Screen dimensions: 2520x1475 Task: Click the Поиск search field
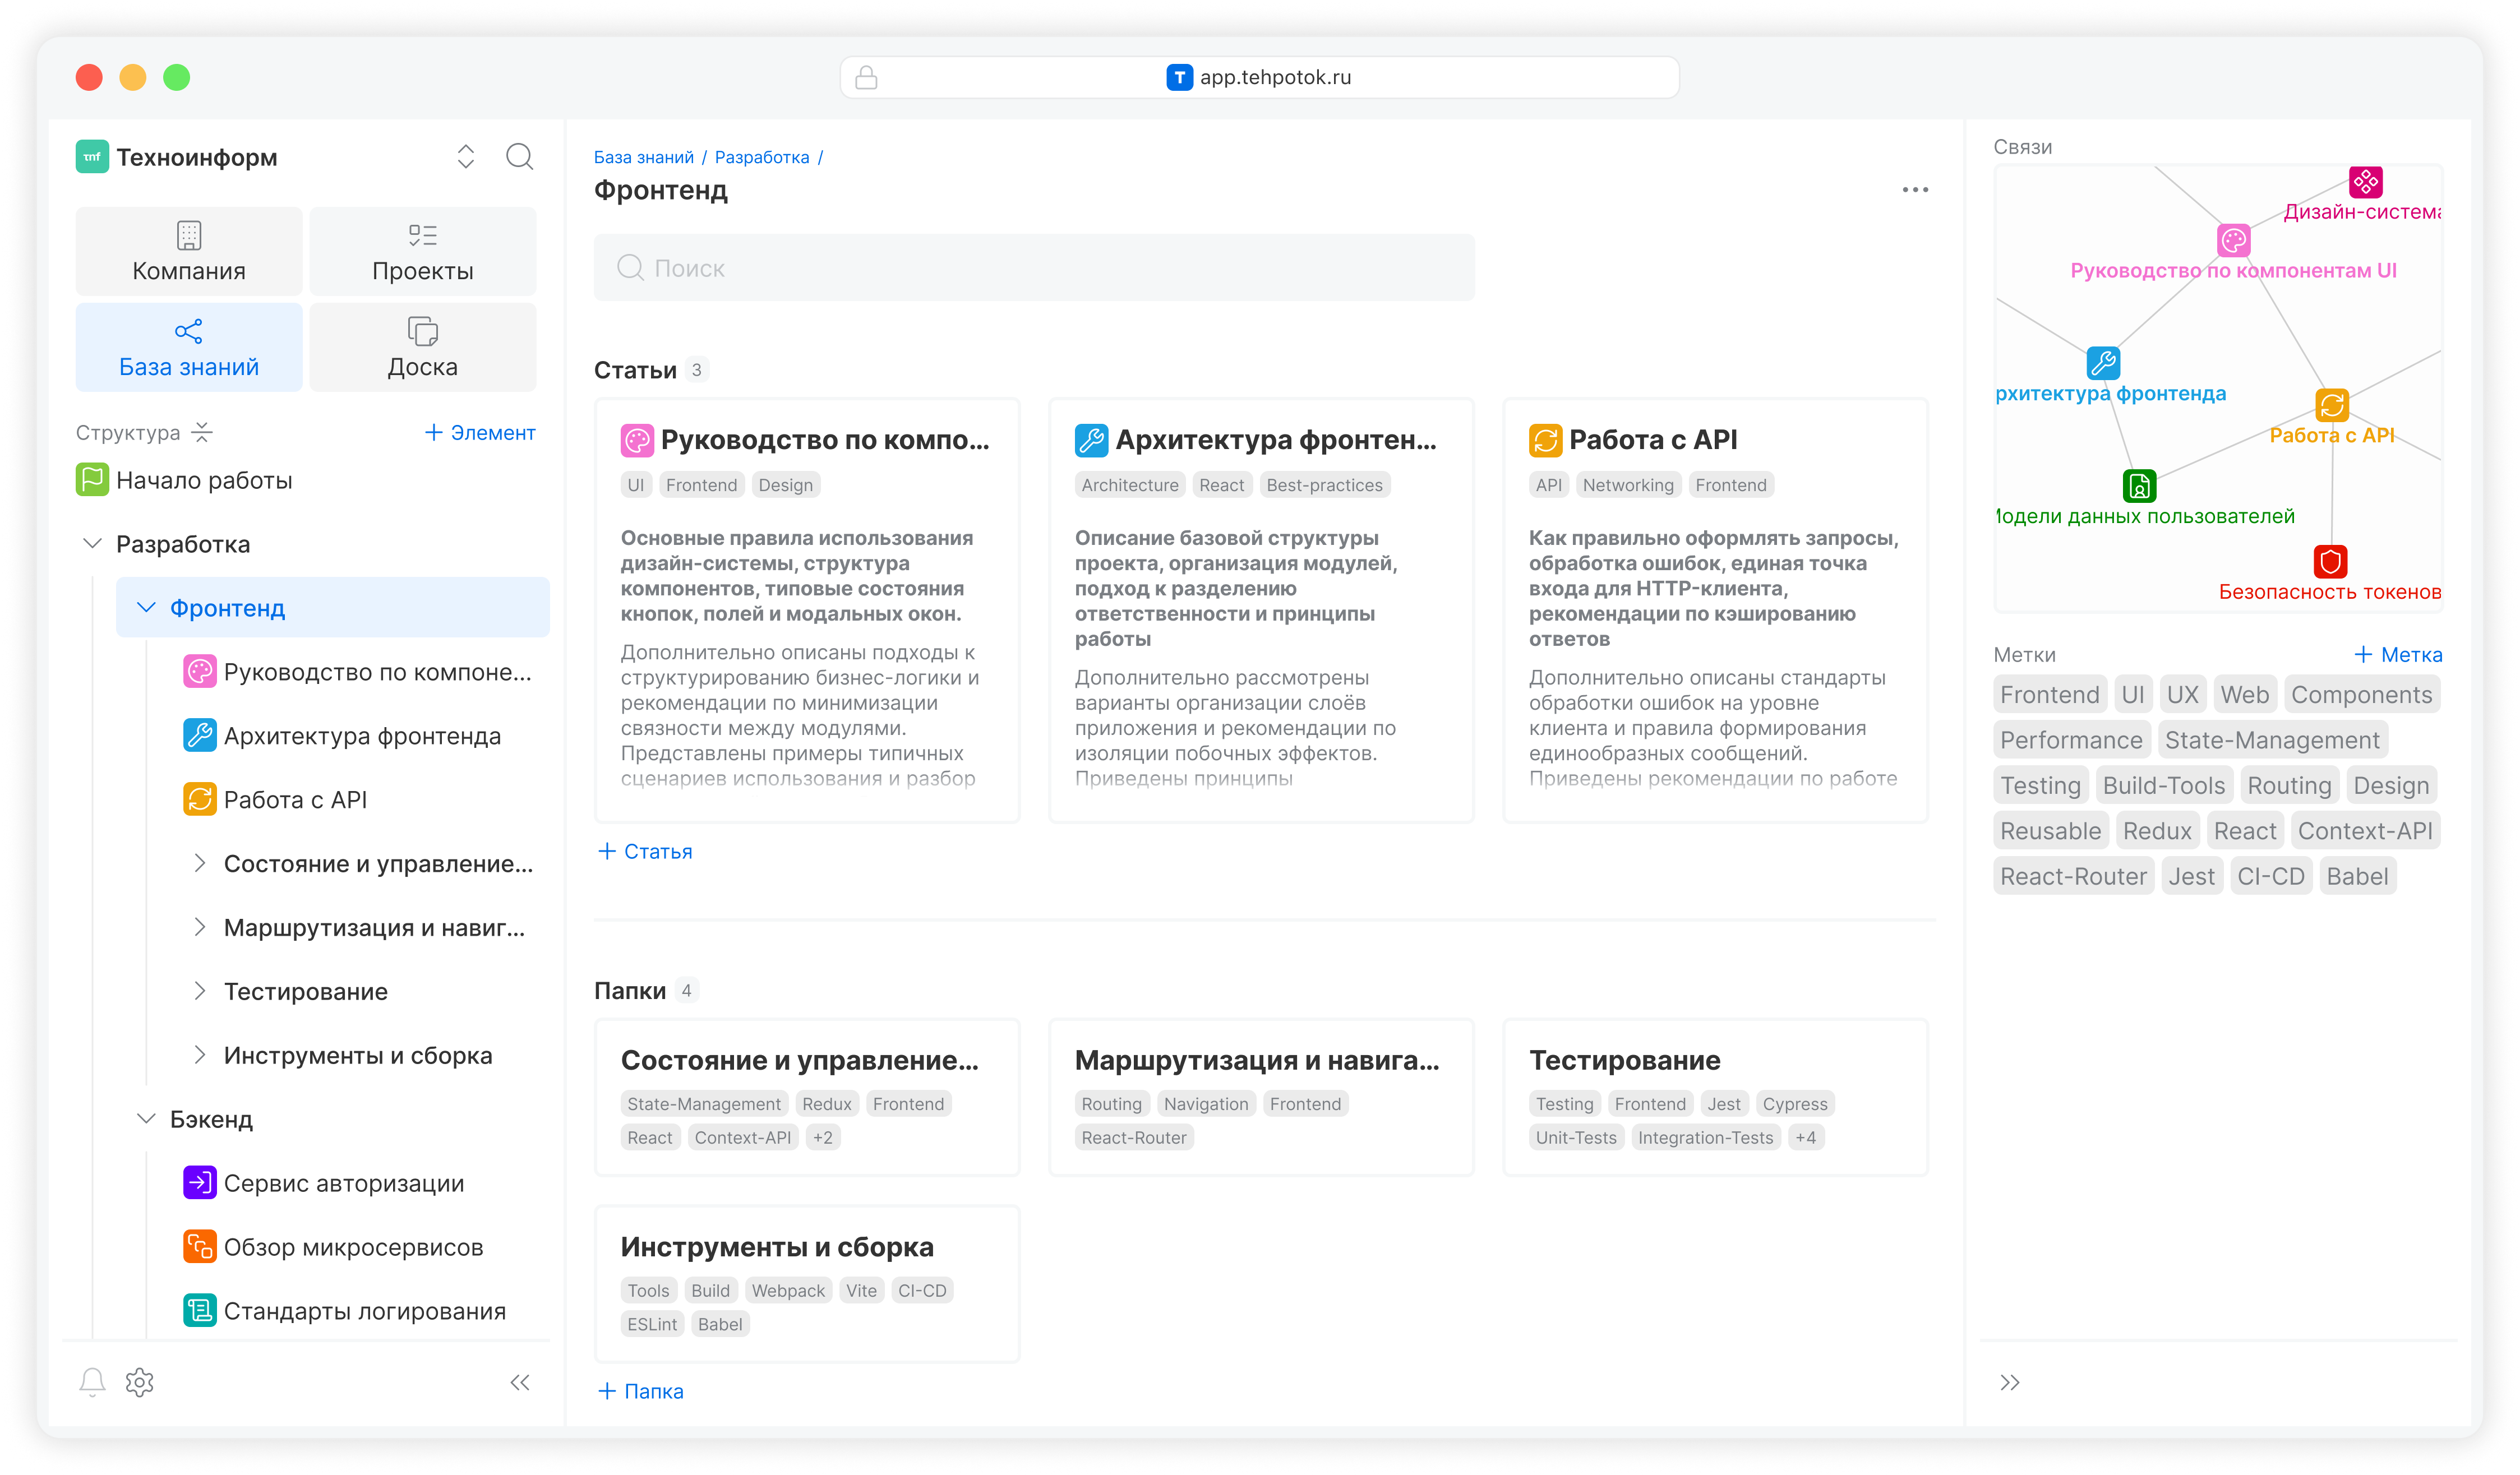1033,268
